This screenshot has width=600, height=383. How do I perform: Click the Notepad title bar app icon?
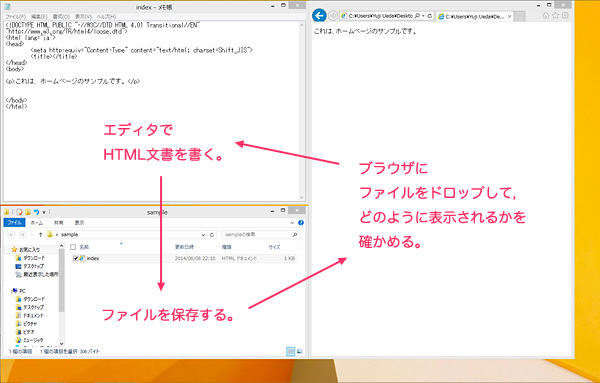[x=7, y=7]
